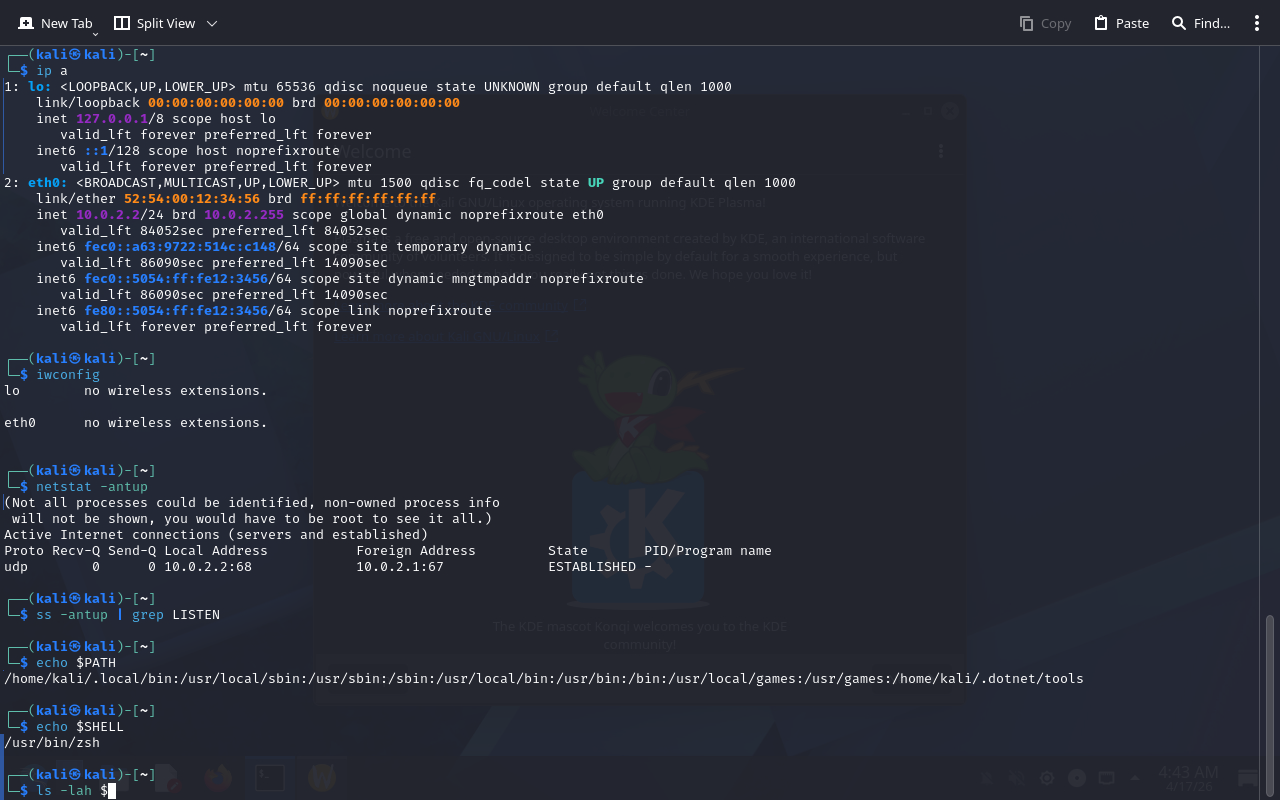Click the 'ss -antup | grep LISTEN' command

(x=128, y=615)
